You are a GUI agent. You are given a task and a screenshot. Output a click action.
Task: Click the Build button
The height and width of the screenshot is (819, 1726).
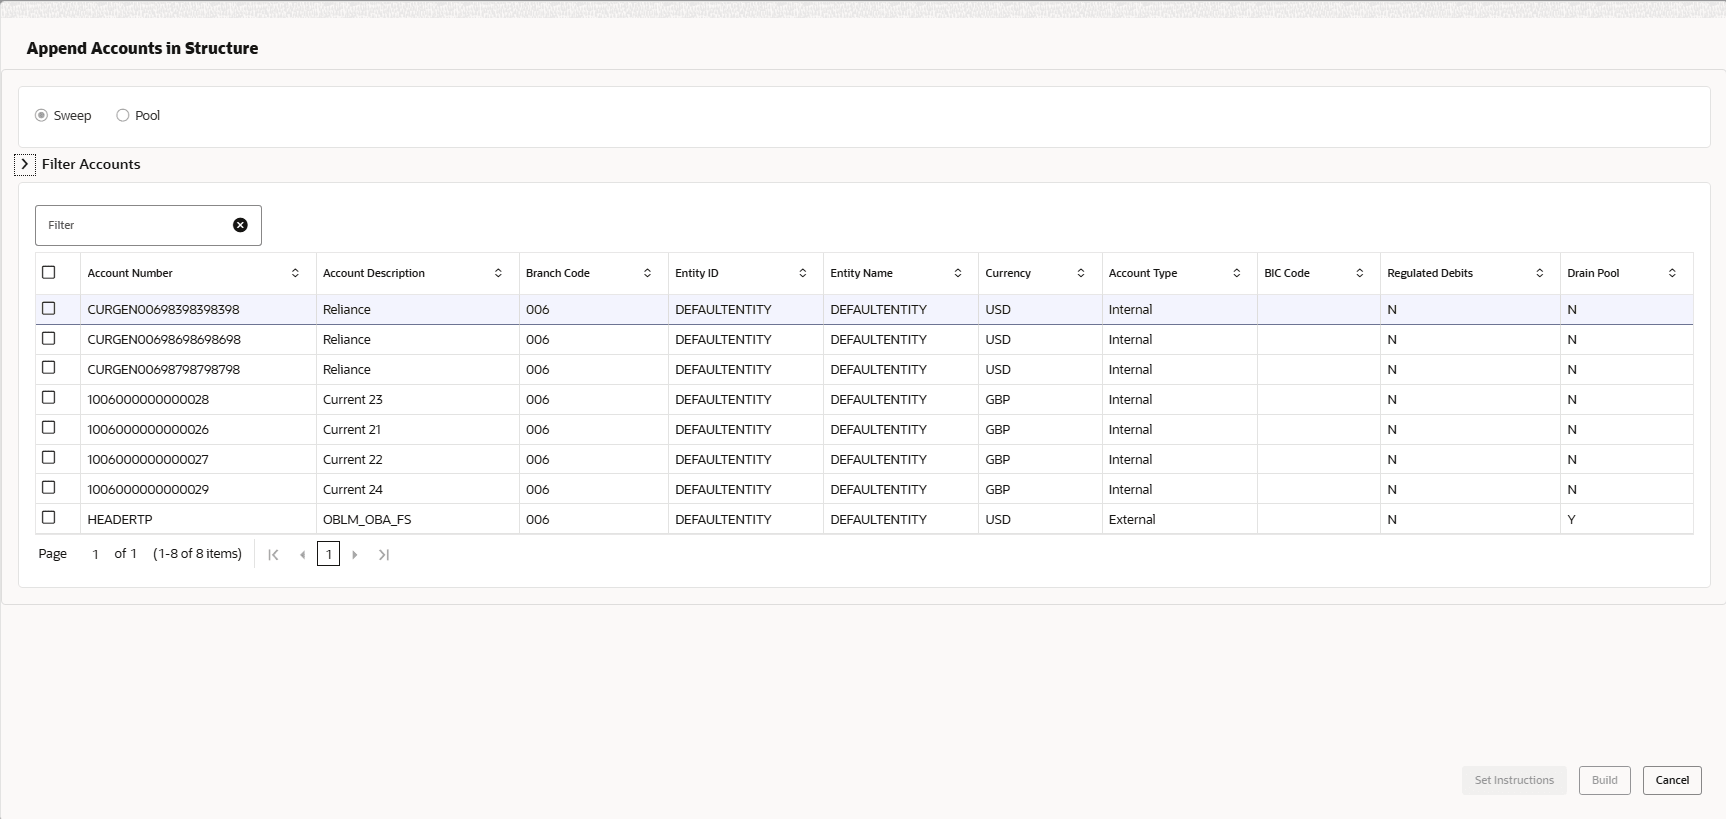(1605, 780)
